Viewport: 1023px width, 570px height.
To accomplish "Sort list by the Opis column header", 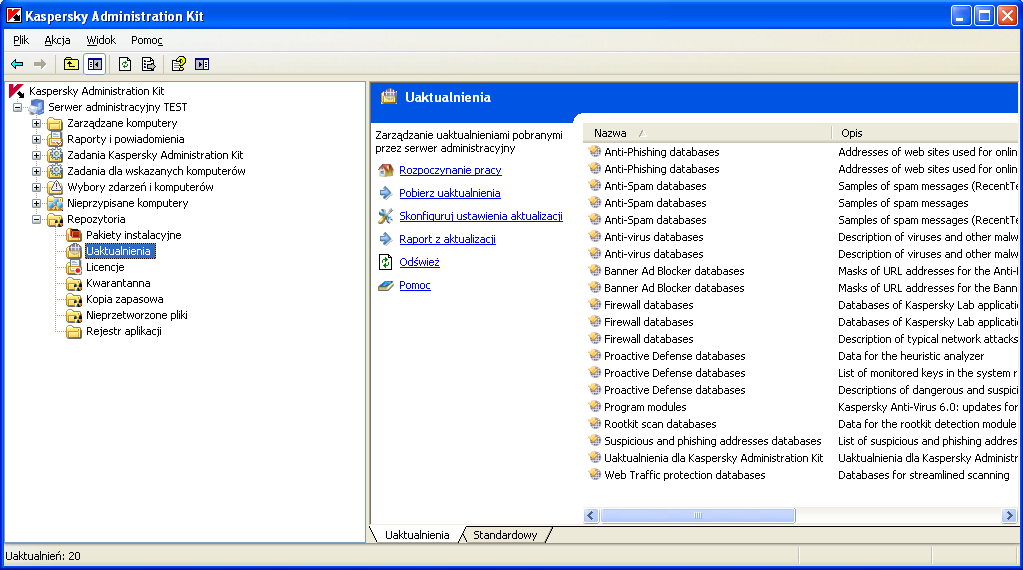I will pyautogui.click(x=925, y=133).
